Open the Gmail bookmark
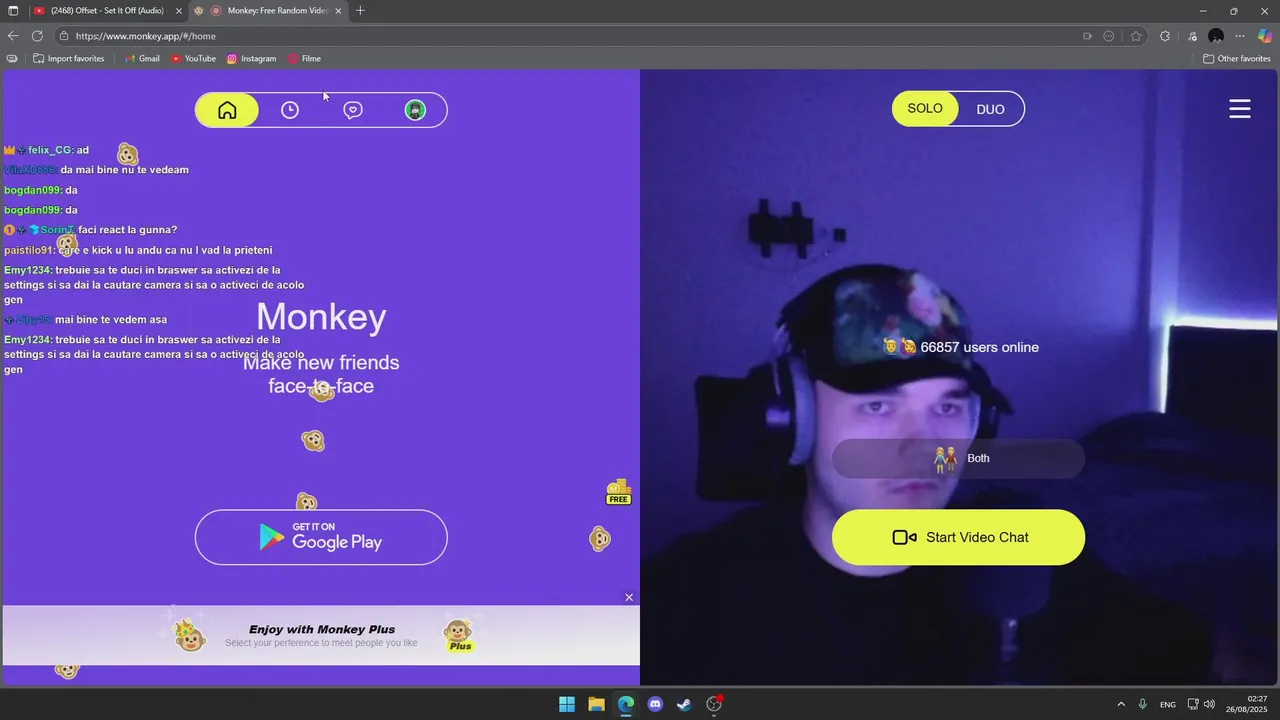 pyautogui.click(x=142, y=59)
